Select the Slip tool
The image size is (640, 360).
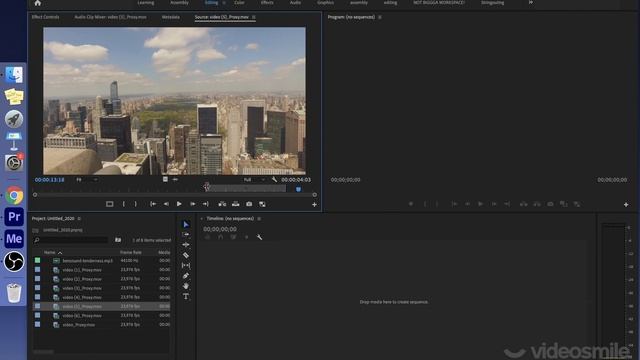click(186, 265)
